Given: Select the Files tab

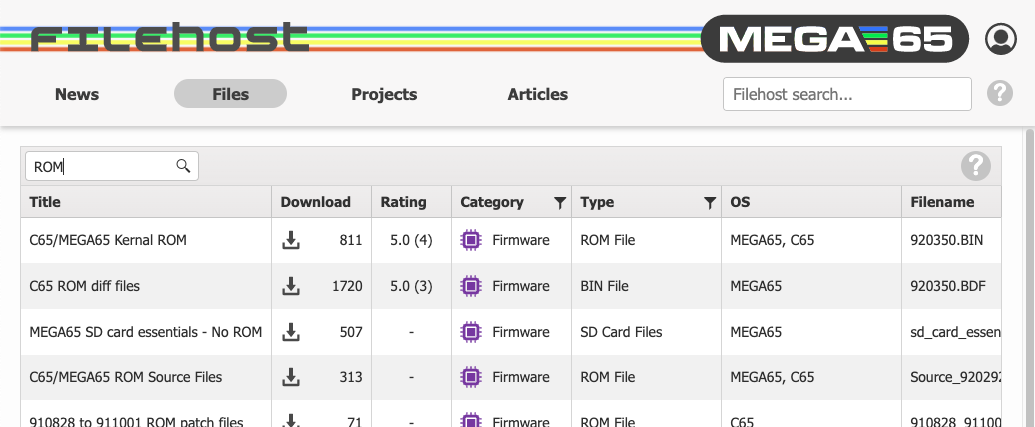Looking at the screenshot, I should 230,94.
